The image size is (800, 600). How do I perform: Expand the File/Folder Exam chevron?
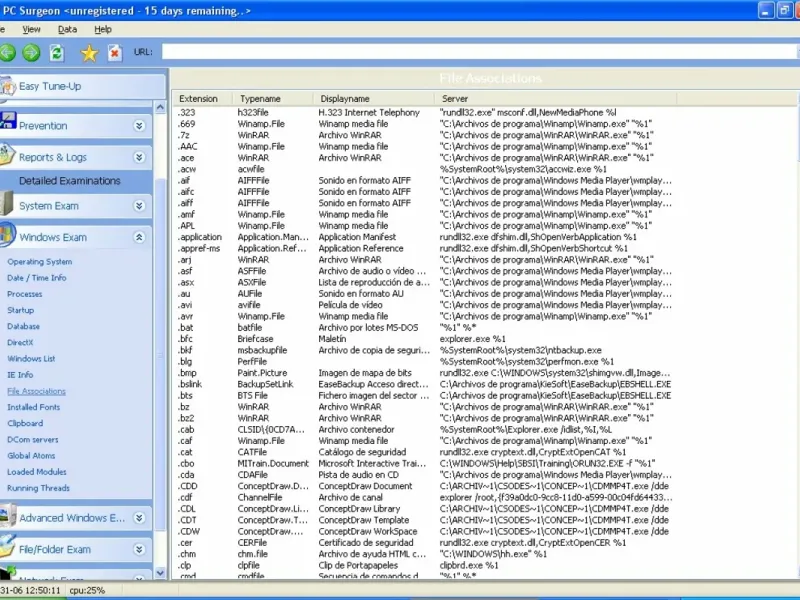pyautogui.click(x=139, y=549)
